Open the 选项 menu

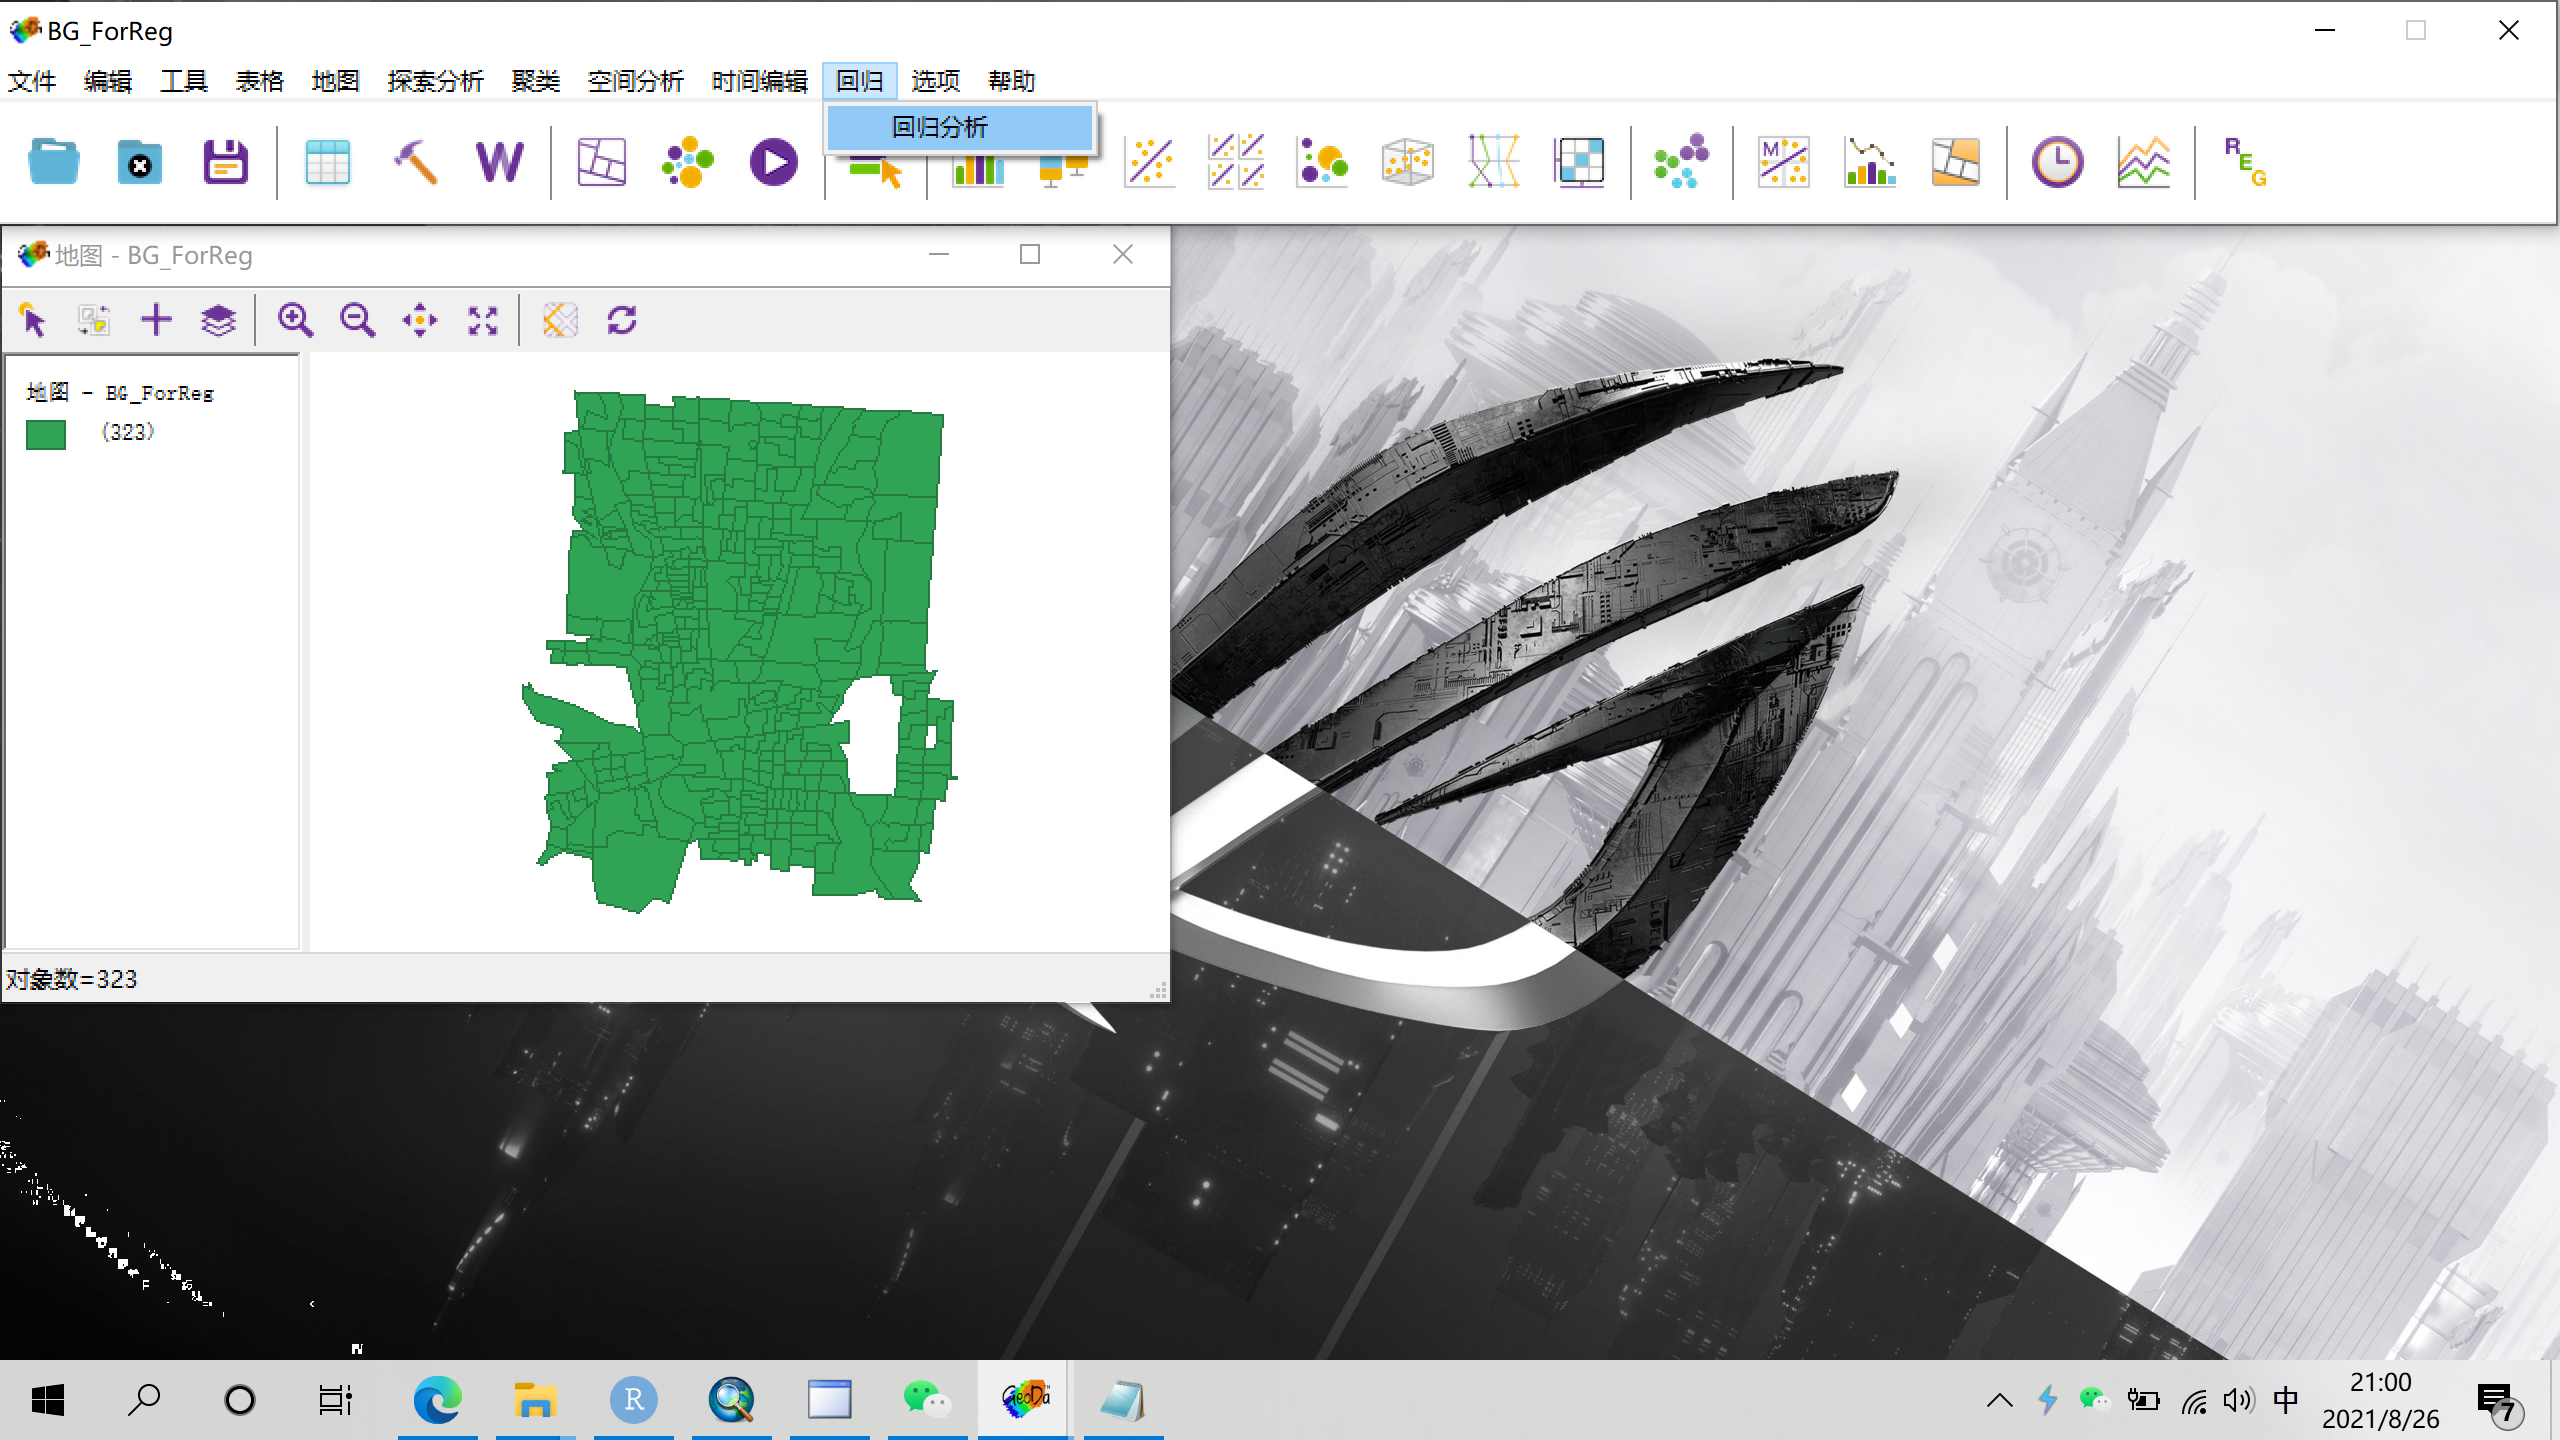coord(936,81)
